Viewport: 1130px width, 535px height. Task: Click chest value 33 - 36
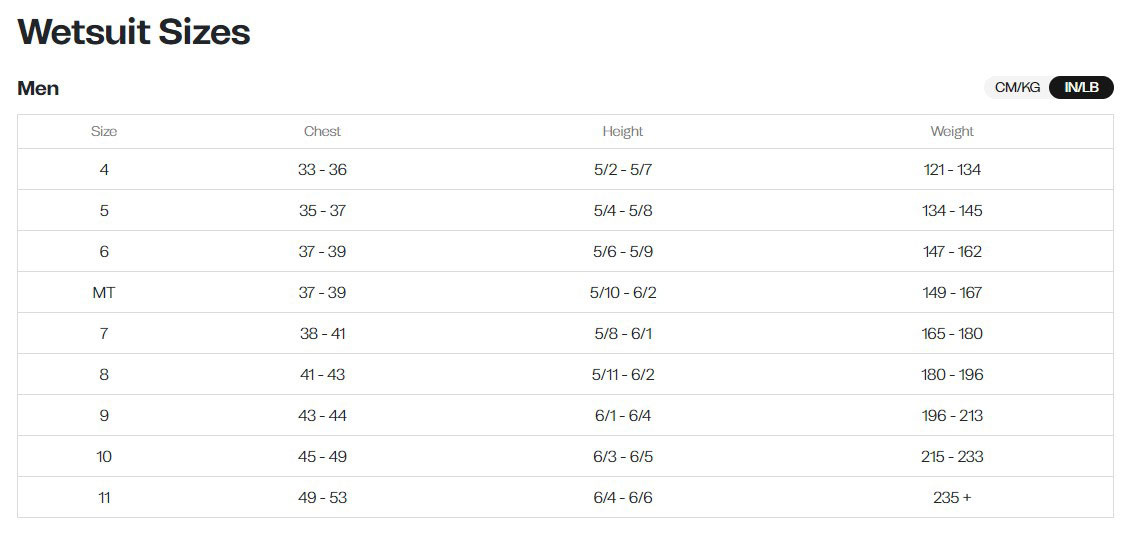pos(322,170)
